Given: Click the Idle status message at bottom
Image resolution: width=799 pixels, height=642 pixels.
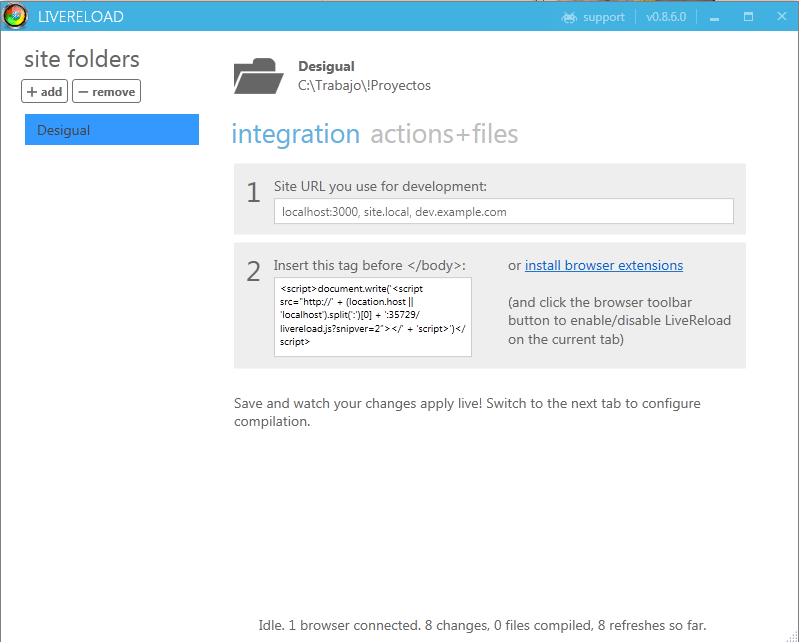Looking at the screenshot, I should pyautogui.click(x=482, y=626).
